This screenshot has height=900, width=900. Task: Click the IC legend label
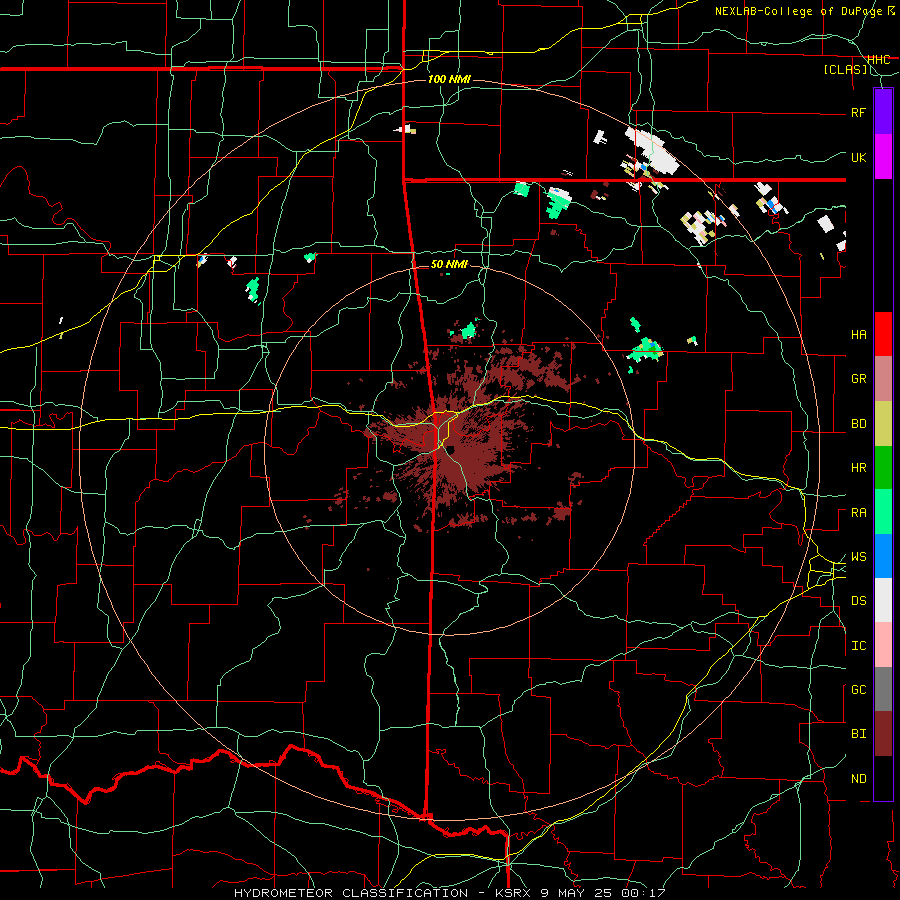click(858, 646)
